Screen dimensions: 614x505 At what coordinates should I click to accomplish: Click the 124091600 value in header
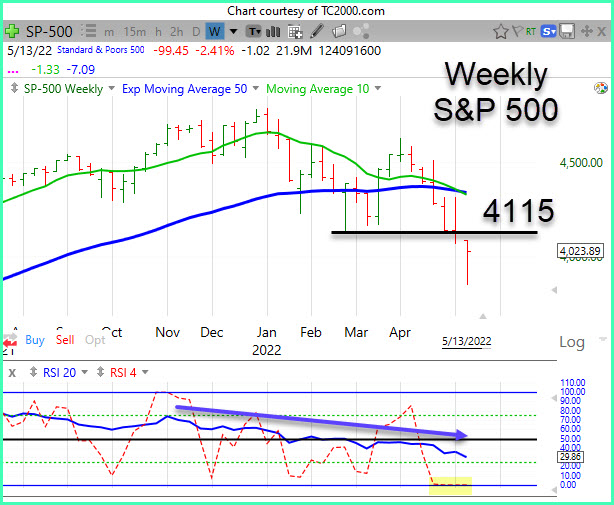(350, 50)
